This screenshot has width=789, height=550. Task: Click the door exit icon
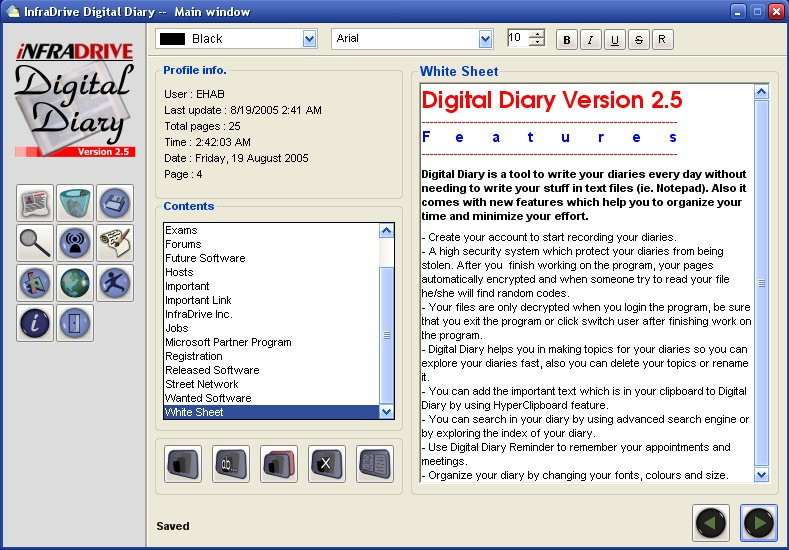[x=75, y=323]
